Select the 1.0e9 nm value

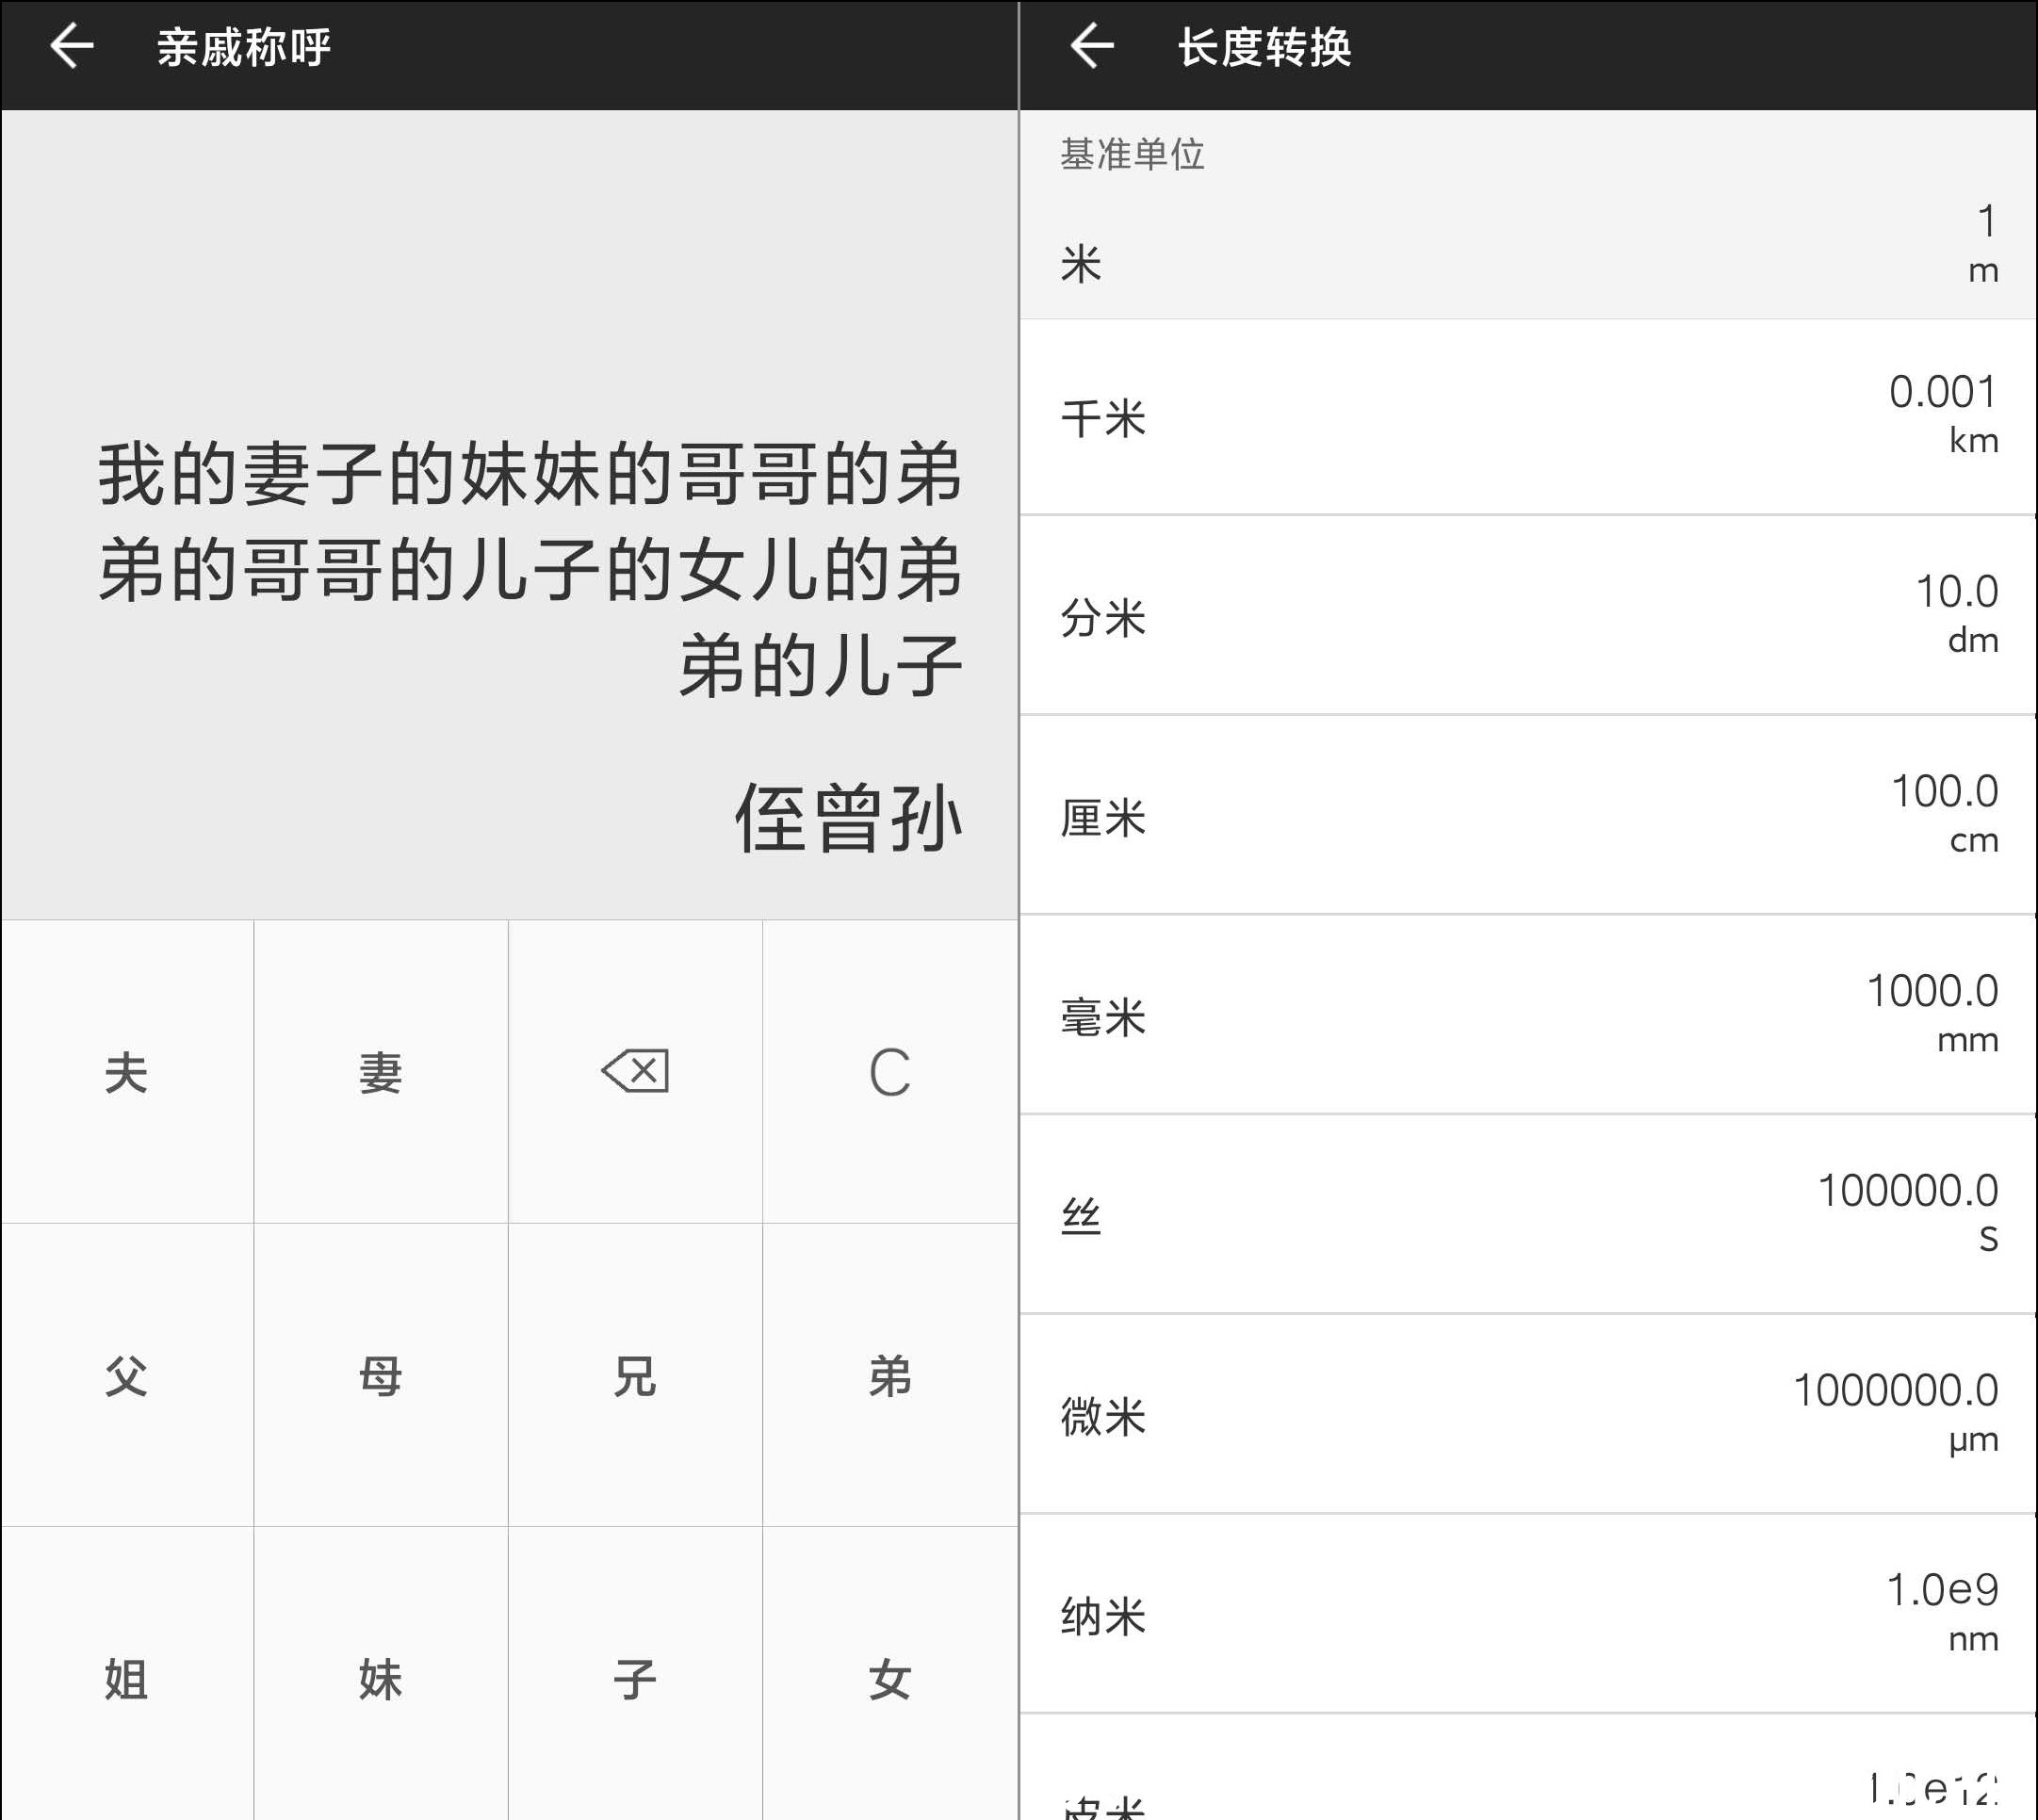[1942, 1611]
